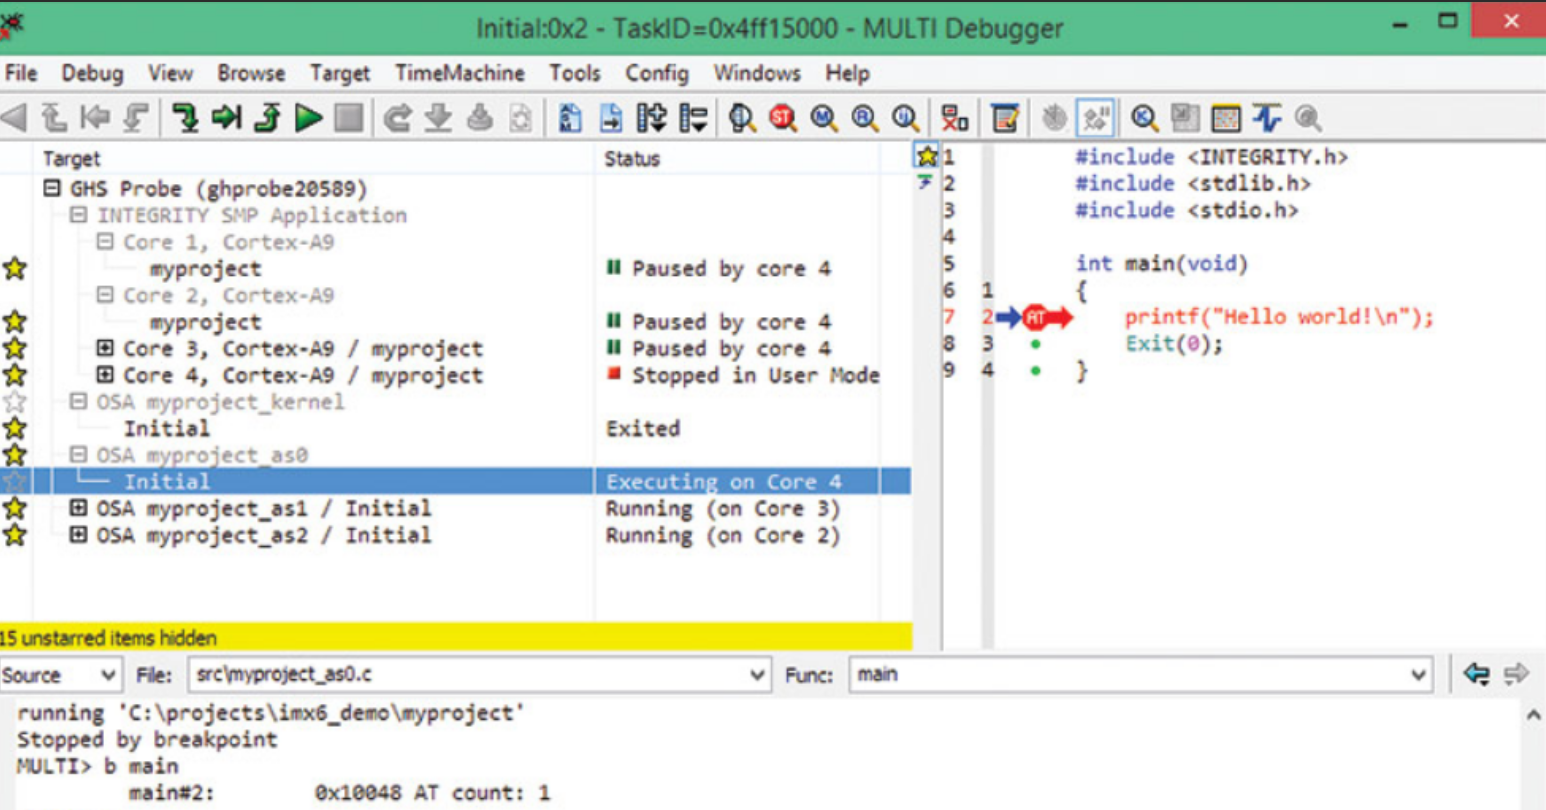Expand the Core 3, Cortex-A9 / myproject node
The width and height of the screenshot is (1546, 810).
coord(105,348)
